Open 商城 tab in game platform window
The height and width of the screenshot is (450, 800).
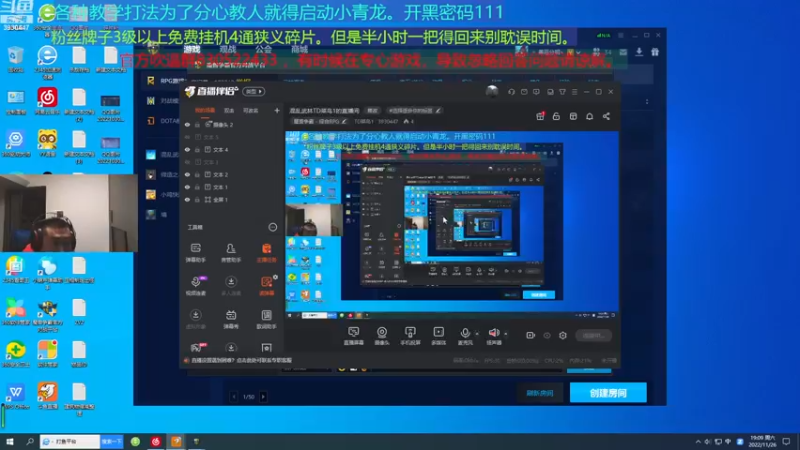coord(299,49)
